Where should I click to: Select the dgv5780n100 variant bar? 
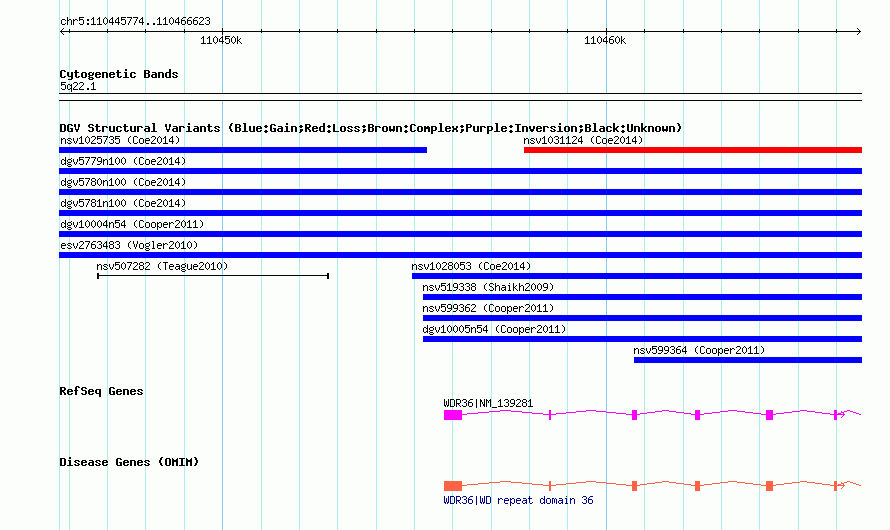(460, 192)
